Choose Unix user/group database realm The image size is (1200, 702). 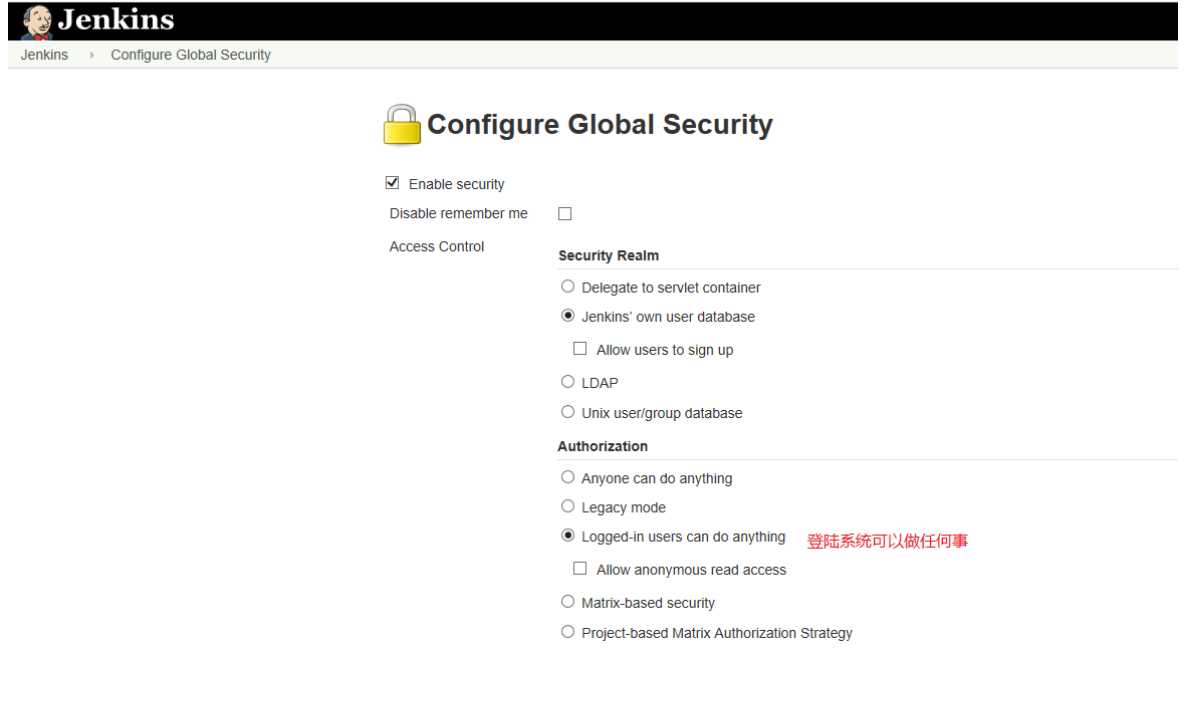[x=568, y=412]
